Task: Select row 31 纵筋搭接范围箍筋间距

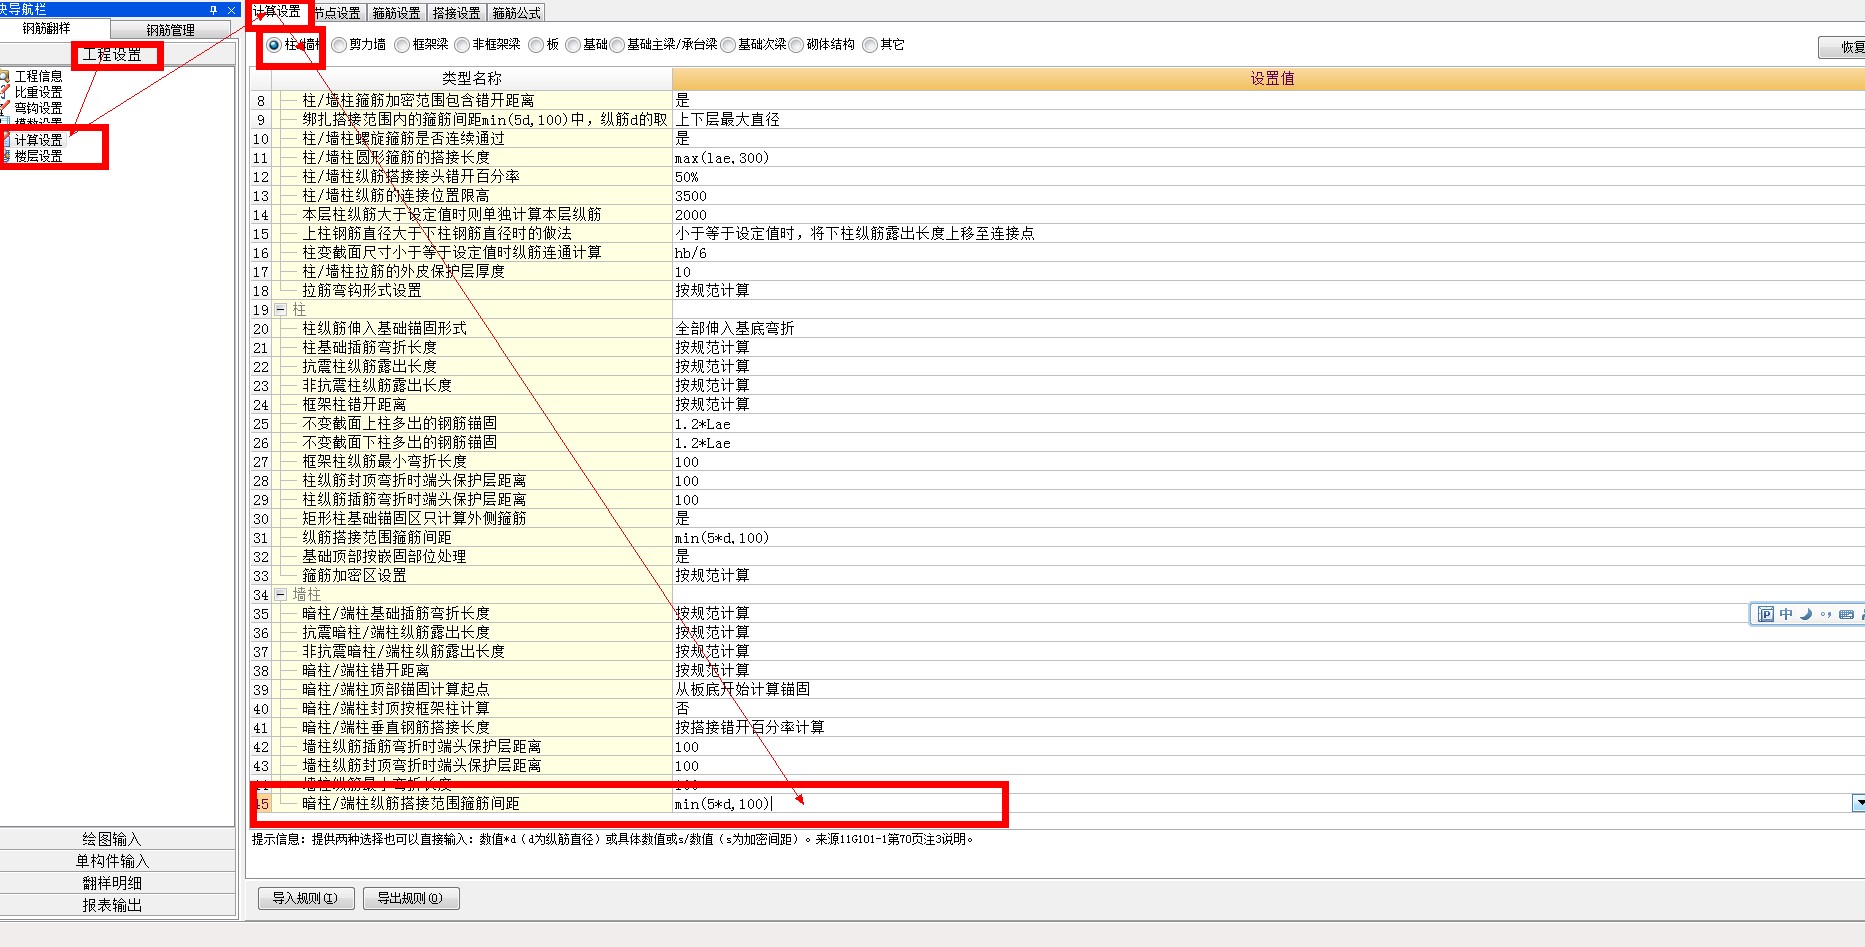Action: [x=376, y=538]
